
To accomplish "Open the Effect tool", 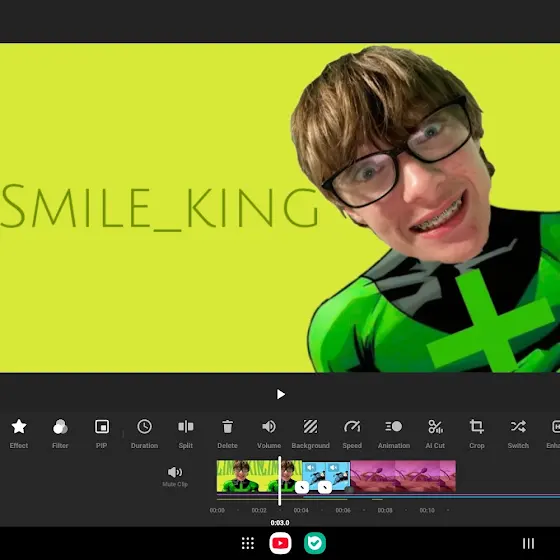I will click(x=19, y=433).
